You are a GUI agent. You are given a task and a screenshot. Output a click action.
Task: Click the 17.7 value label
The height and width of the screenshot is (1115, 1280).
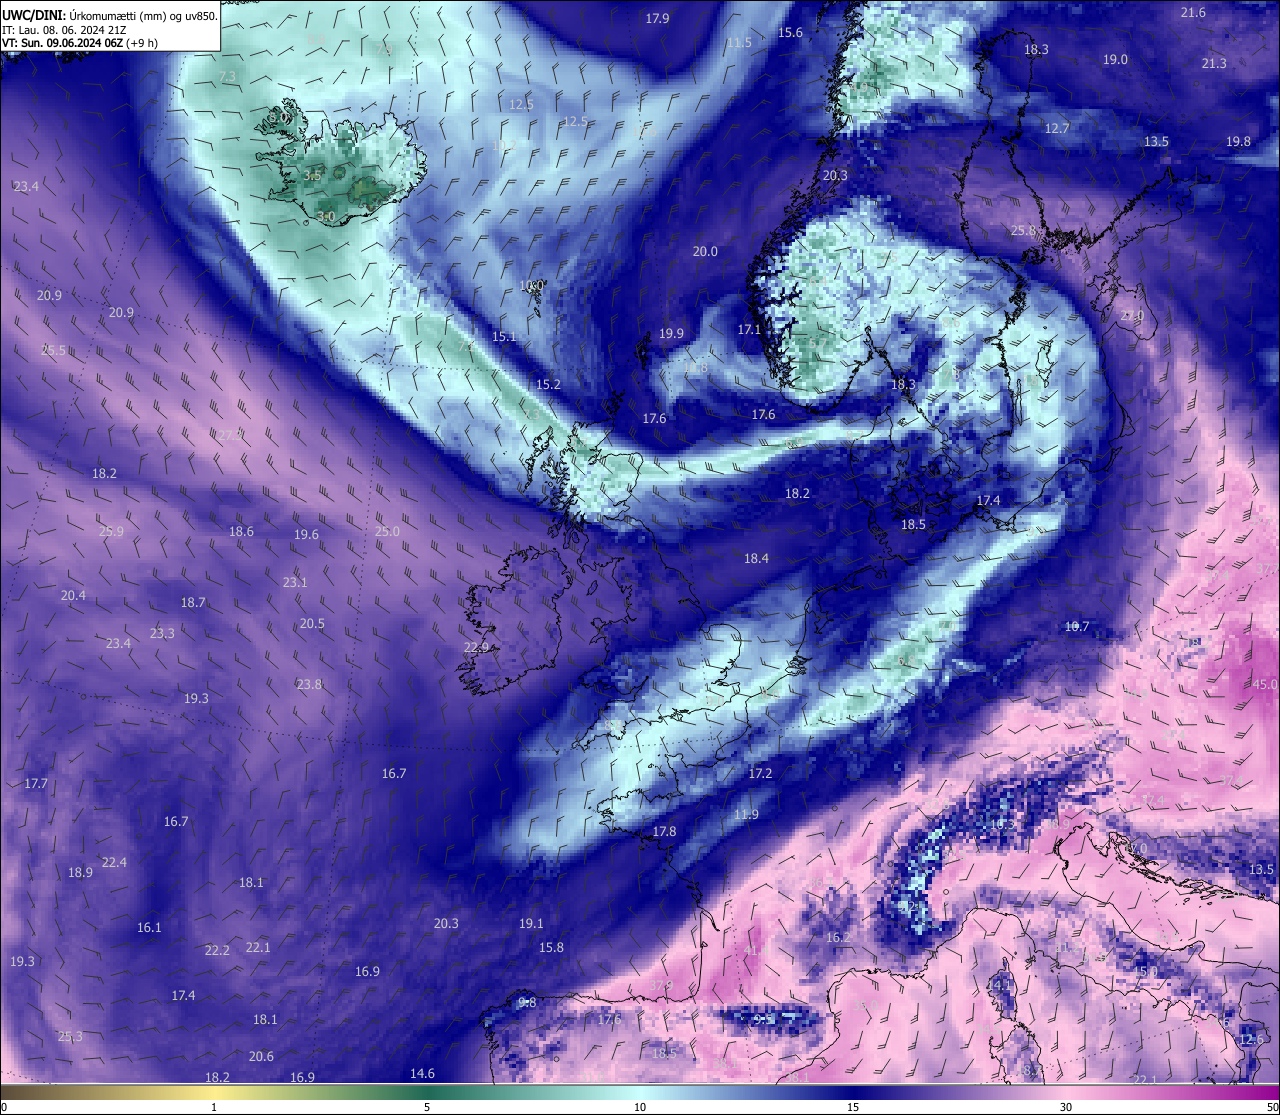pos(36,784)
